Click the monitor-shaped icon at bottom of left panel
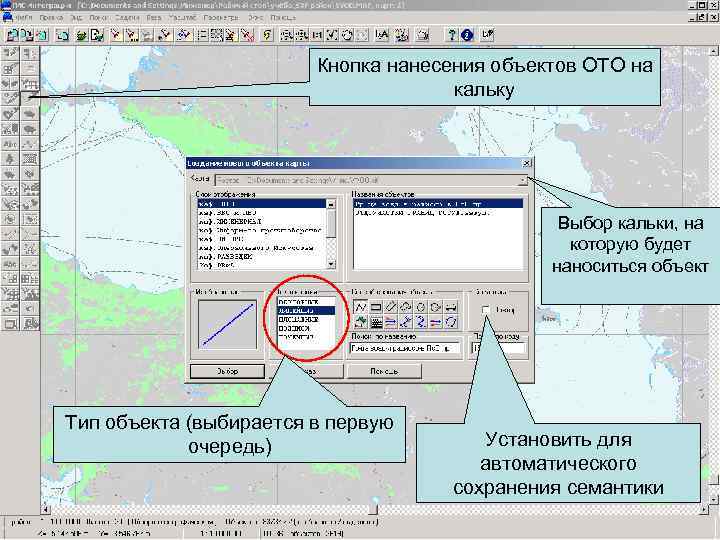 [x=10, y=324]
